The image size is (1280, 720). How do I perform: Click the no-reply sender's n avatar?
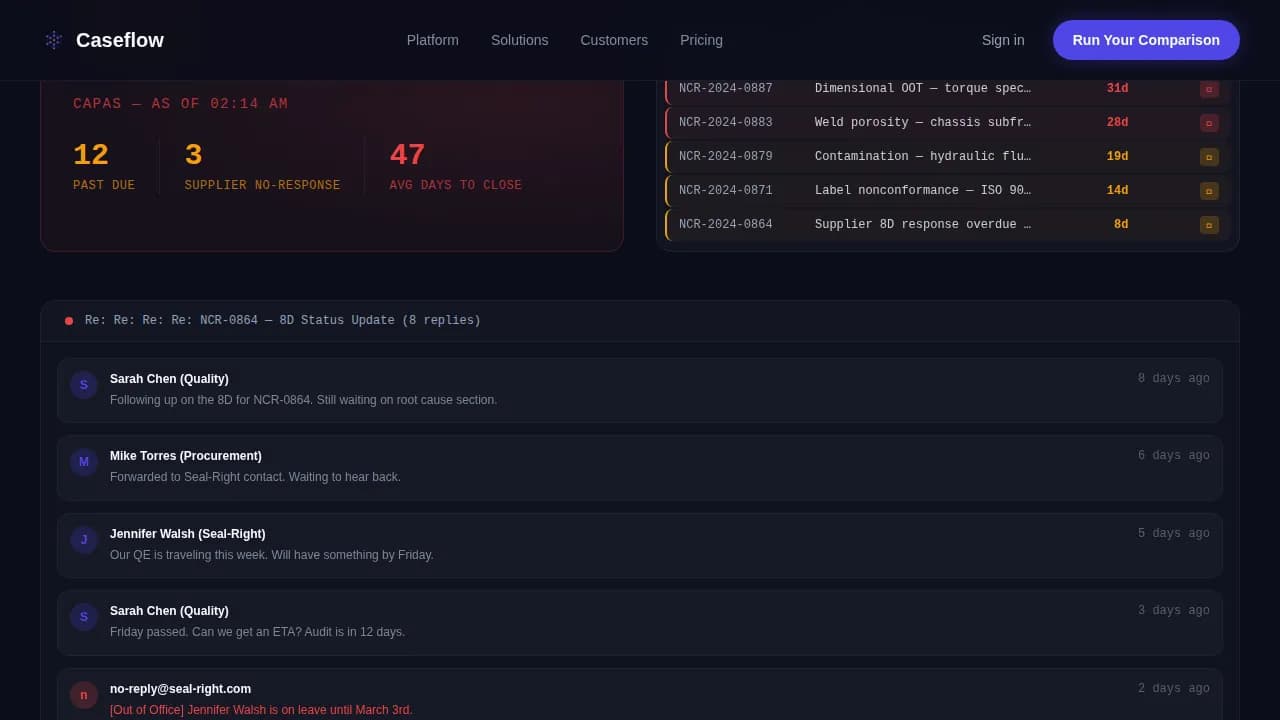pyautogui.click(x=84, y=695)
